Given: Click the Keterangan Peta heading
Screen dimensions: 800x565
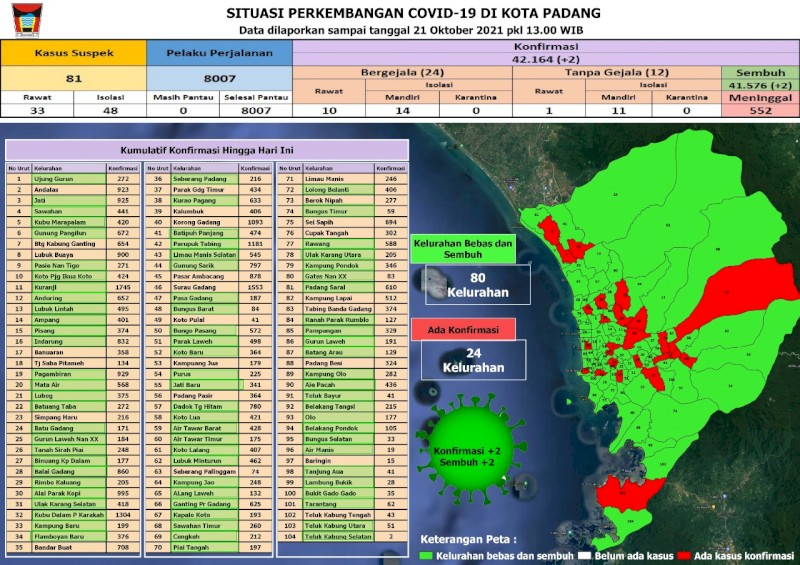Looking at the screenshot, I should [468, 539].
